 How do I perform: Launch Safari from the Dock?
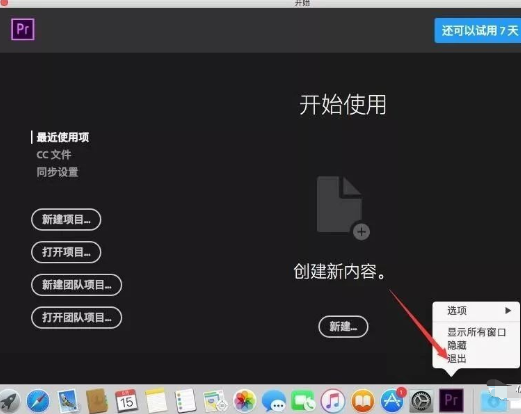[x=38, y=401]
